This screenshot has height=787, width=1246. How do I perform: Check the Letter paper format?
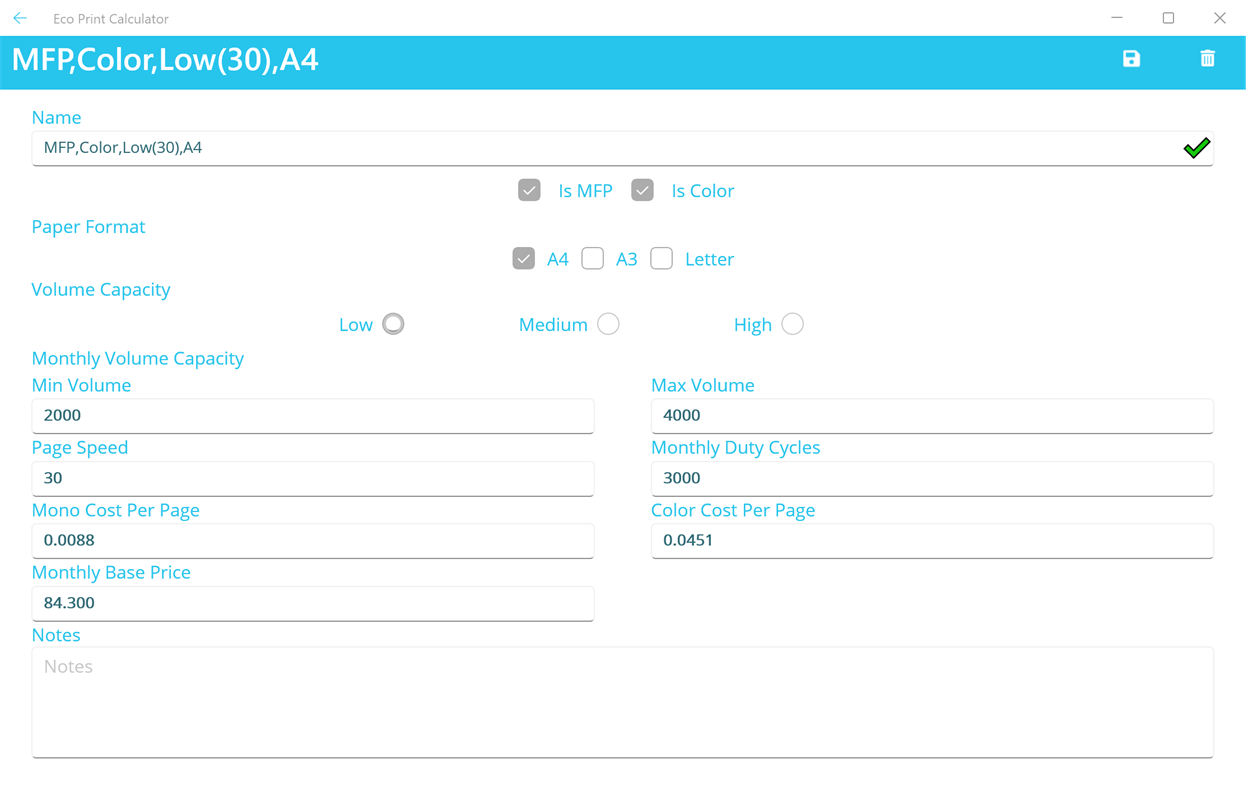pyautogui.click(x=661, y=258)
